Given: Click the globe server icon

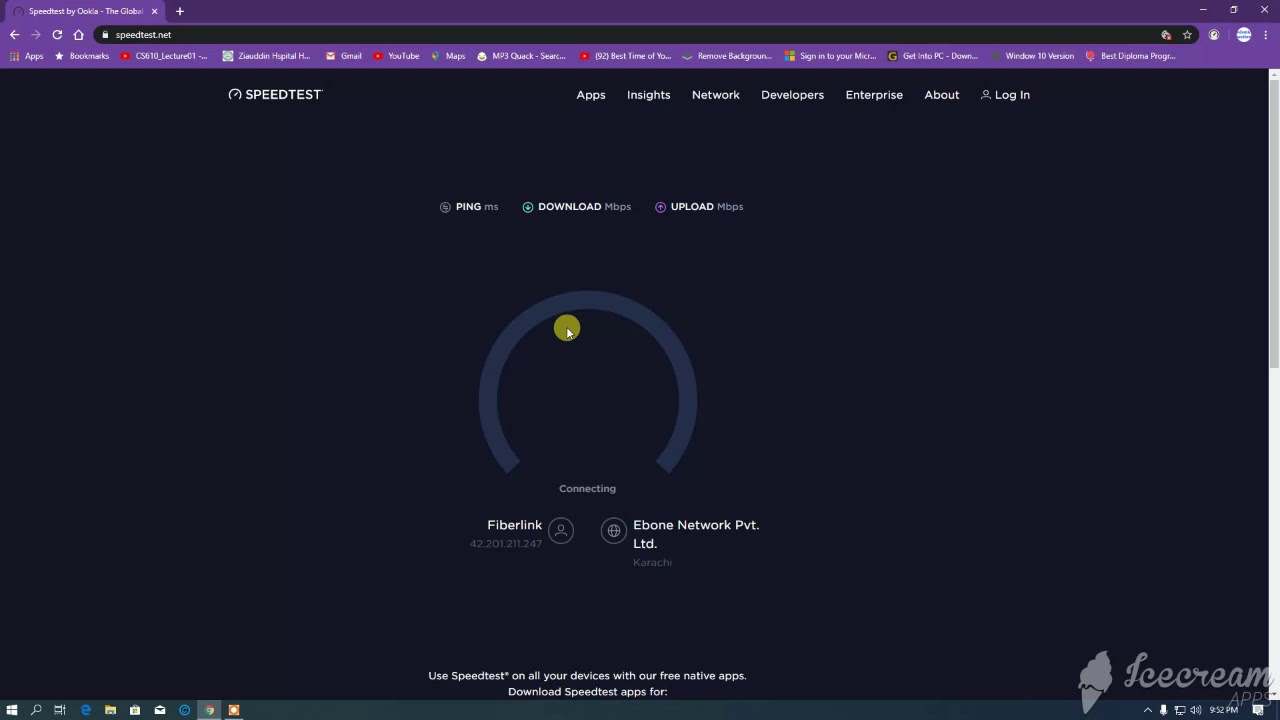Looking at the screenshot, I should click(x=614, y=531).
